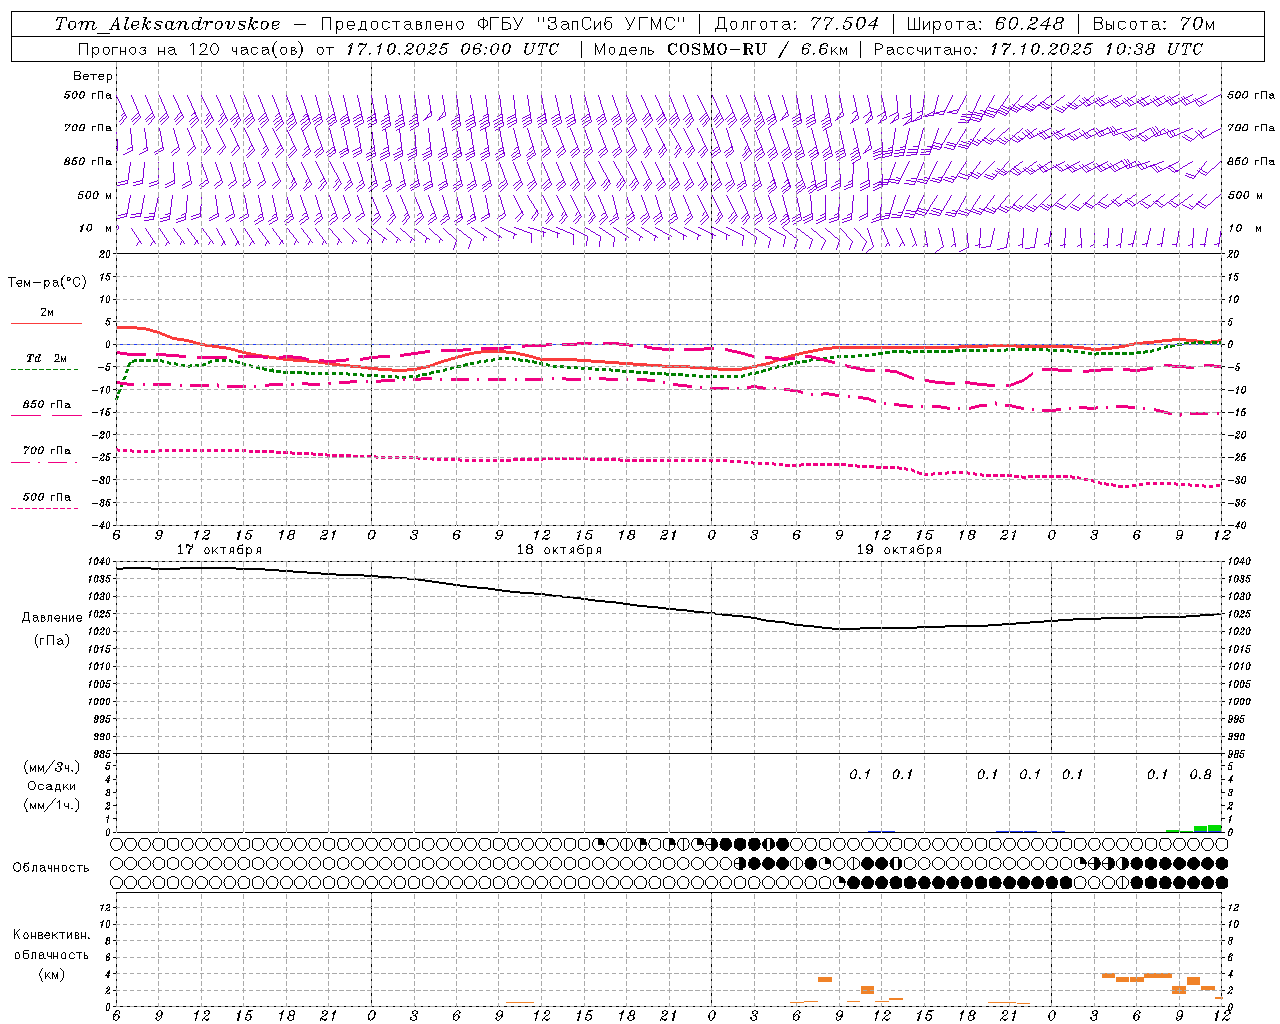Click the 19 октября date label
The image size is (1280, 1024).
point(899,550)
